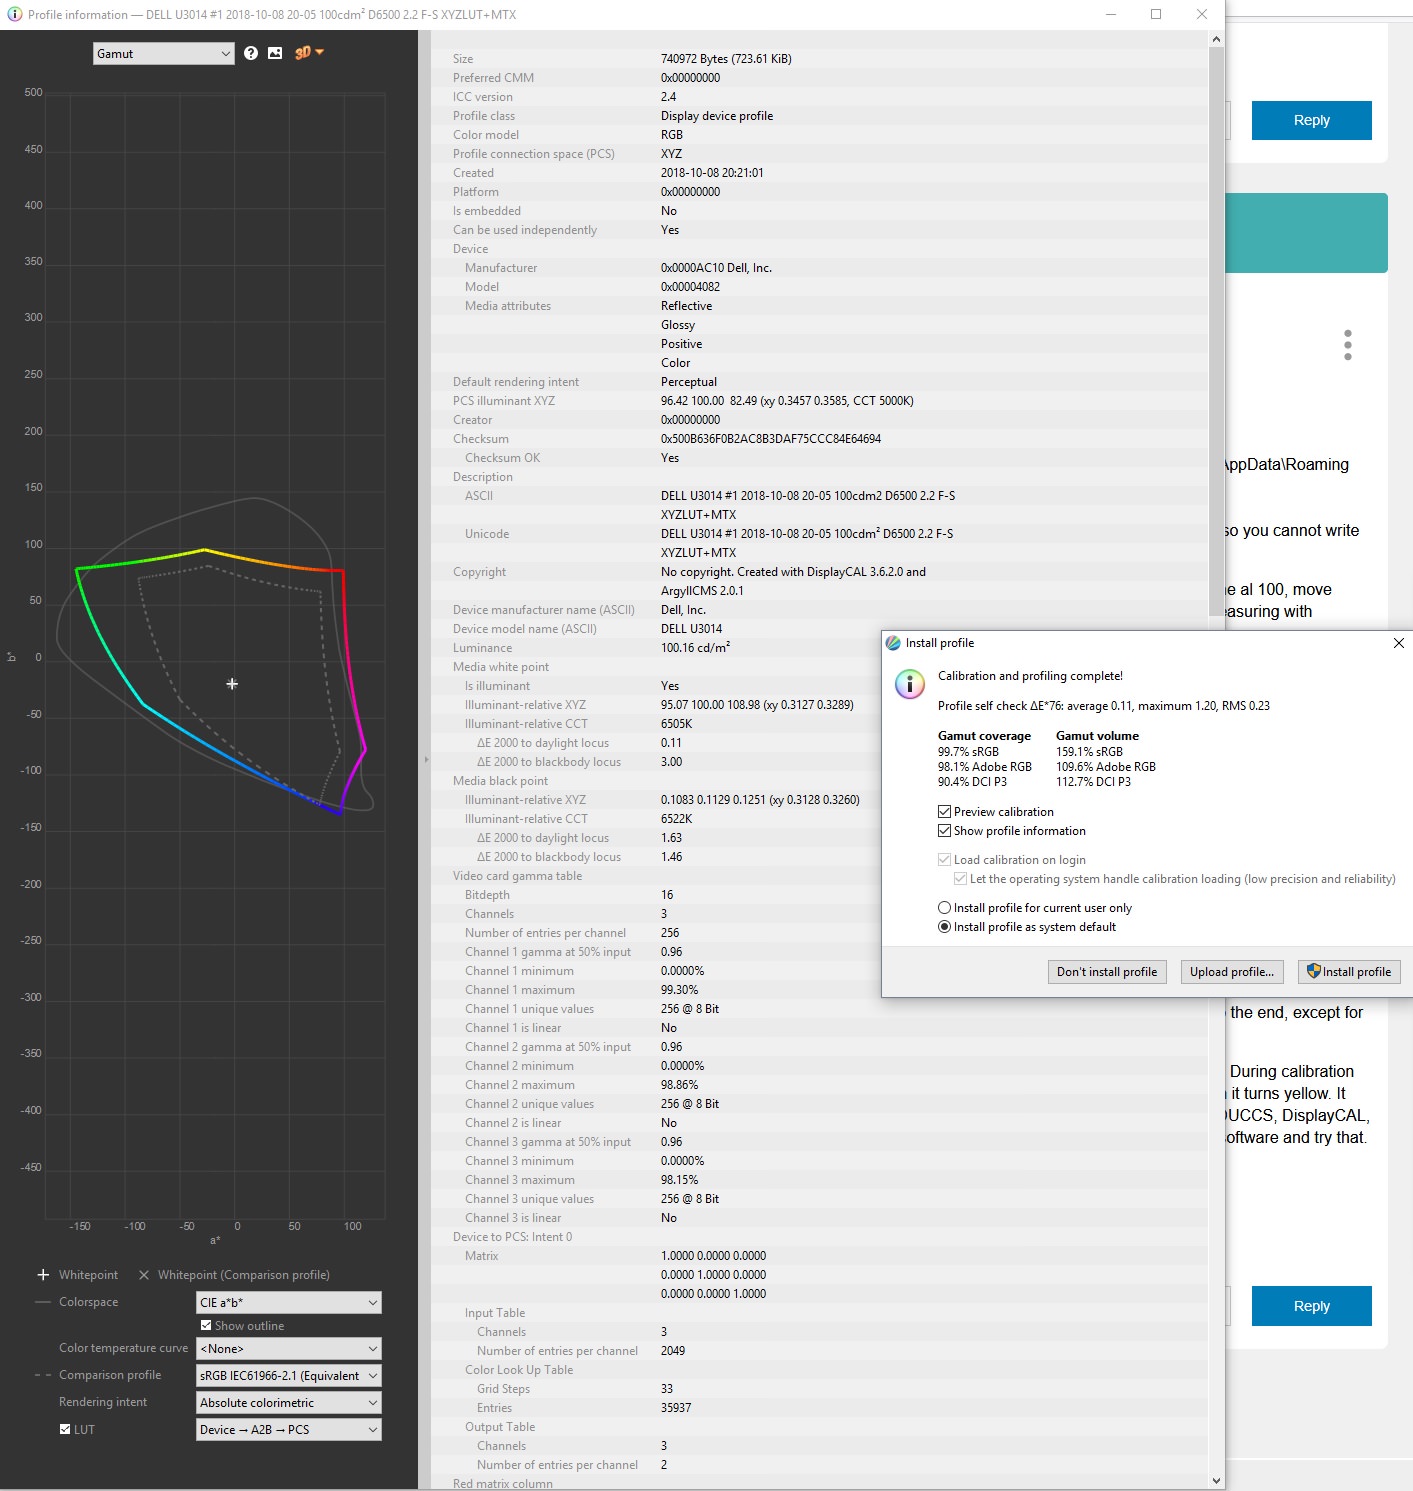Click the whitepoint cross on the gamut plot
The width and height of the screenshot is (1413, 1491).
click(x=232, y=684)
